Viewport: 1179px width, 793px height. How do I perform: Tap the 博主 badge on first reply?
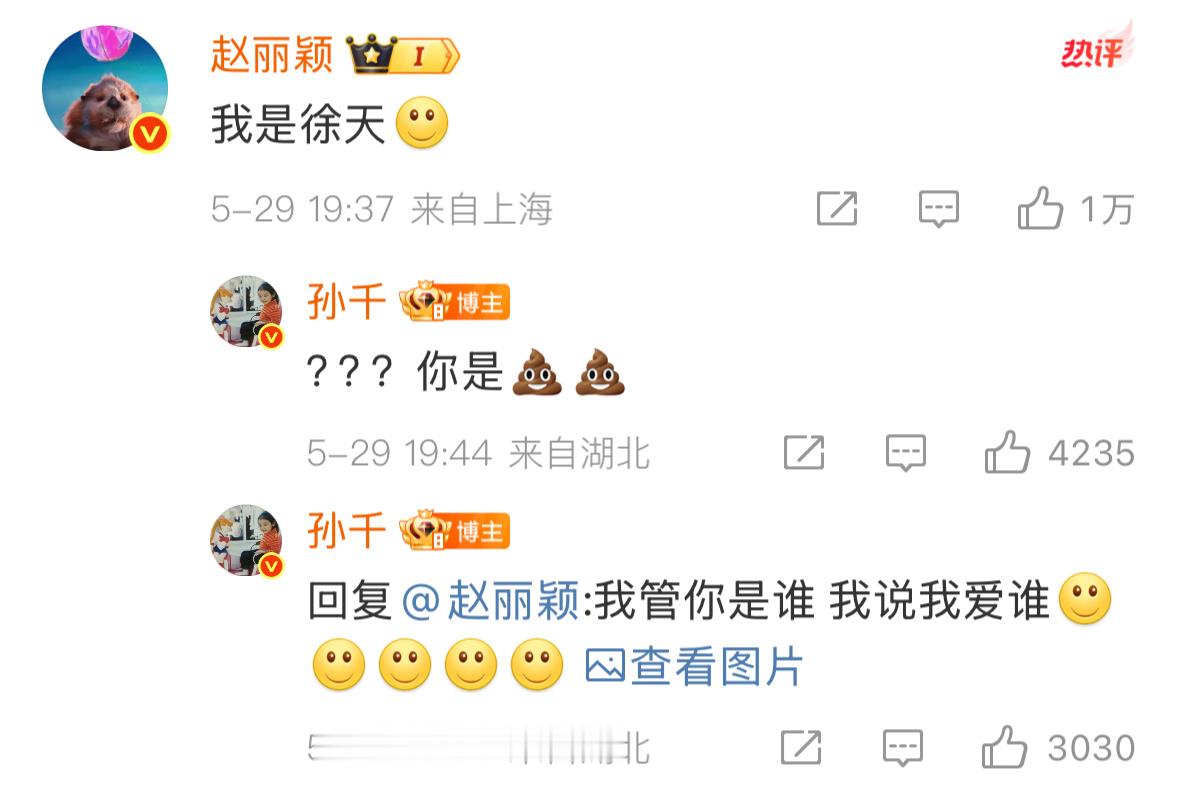[454, 302]
